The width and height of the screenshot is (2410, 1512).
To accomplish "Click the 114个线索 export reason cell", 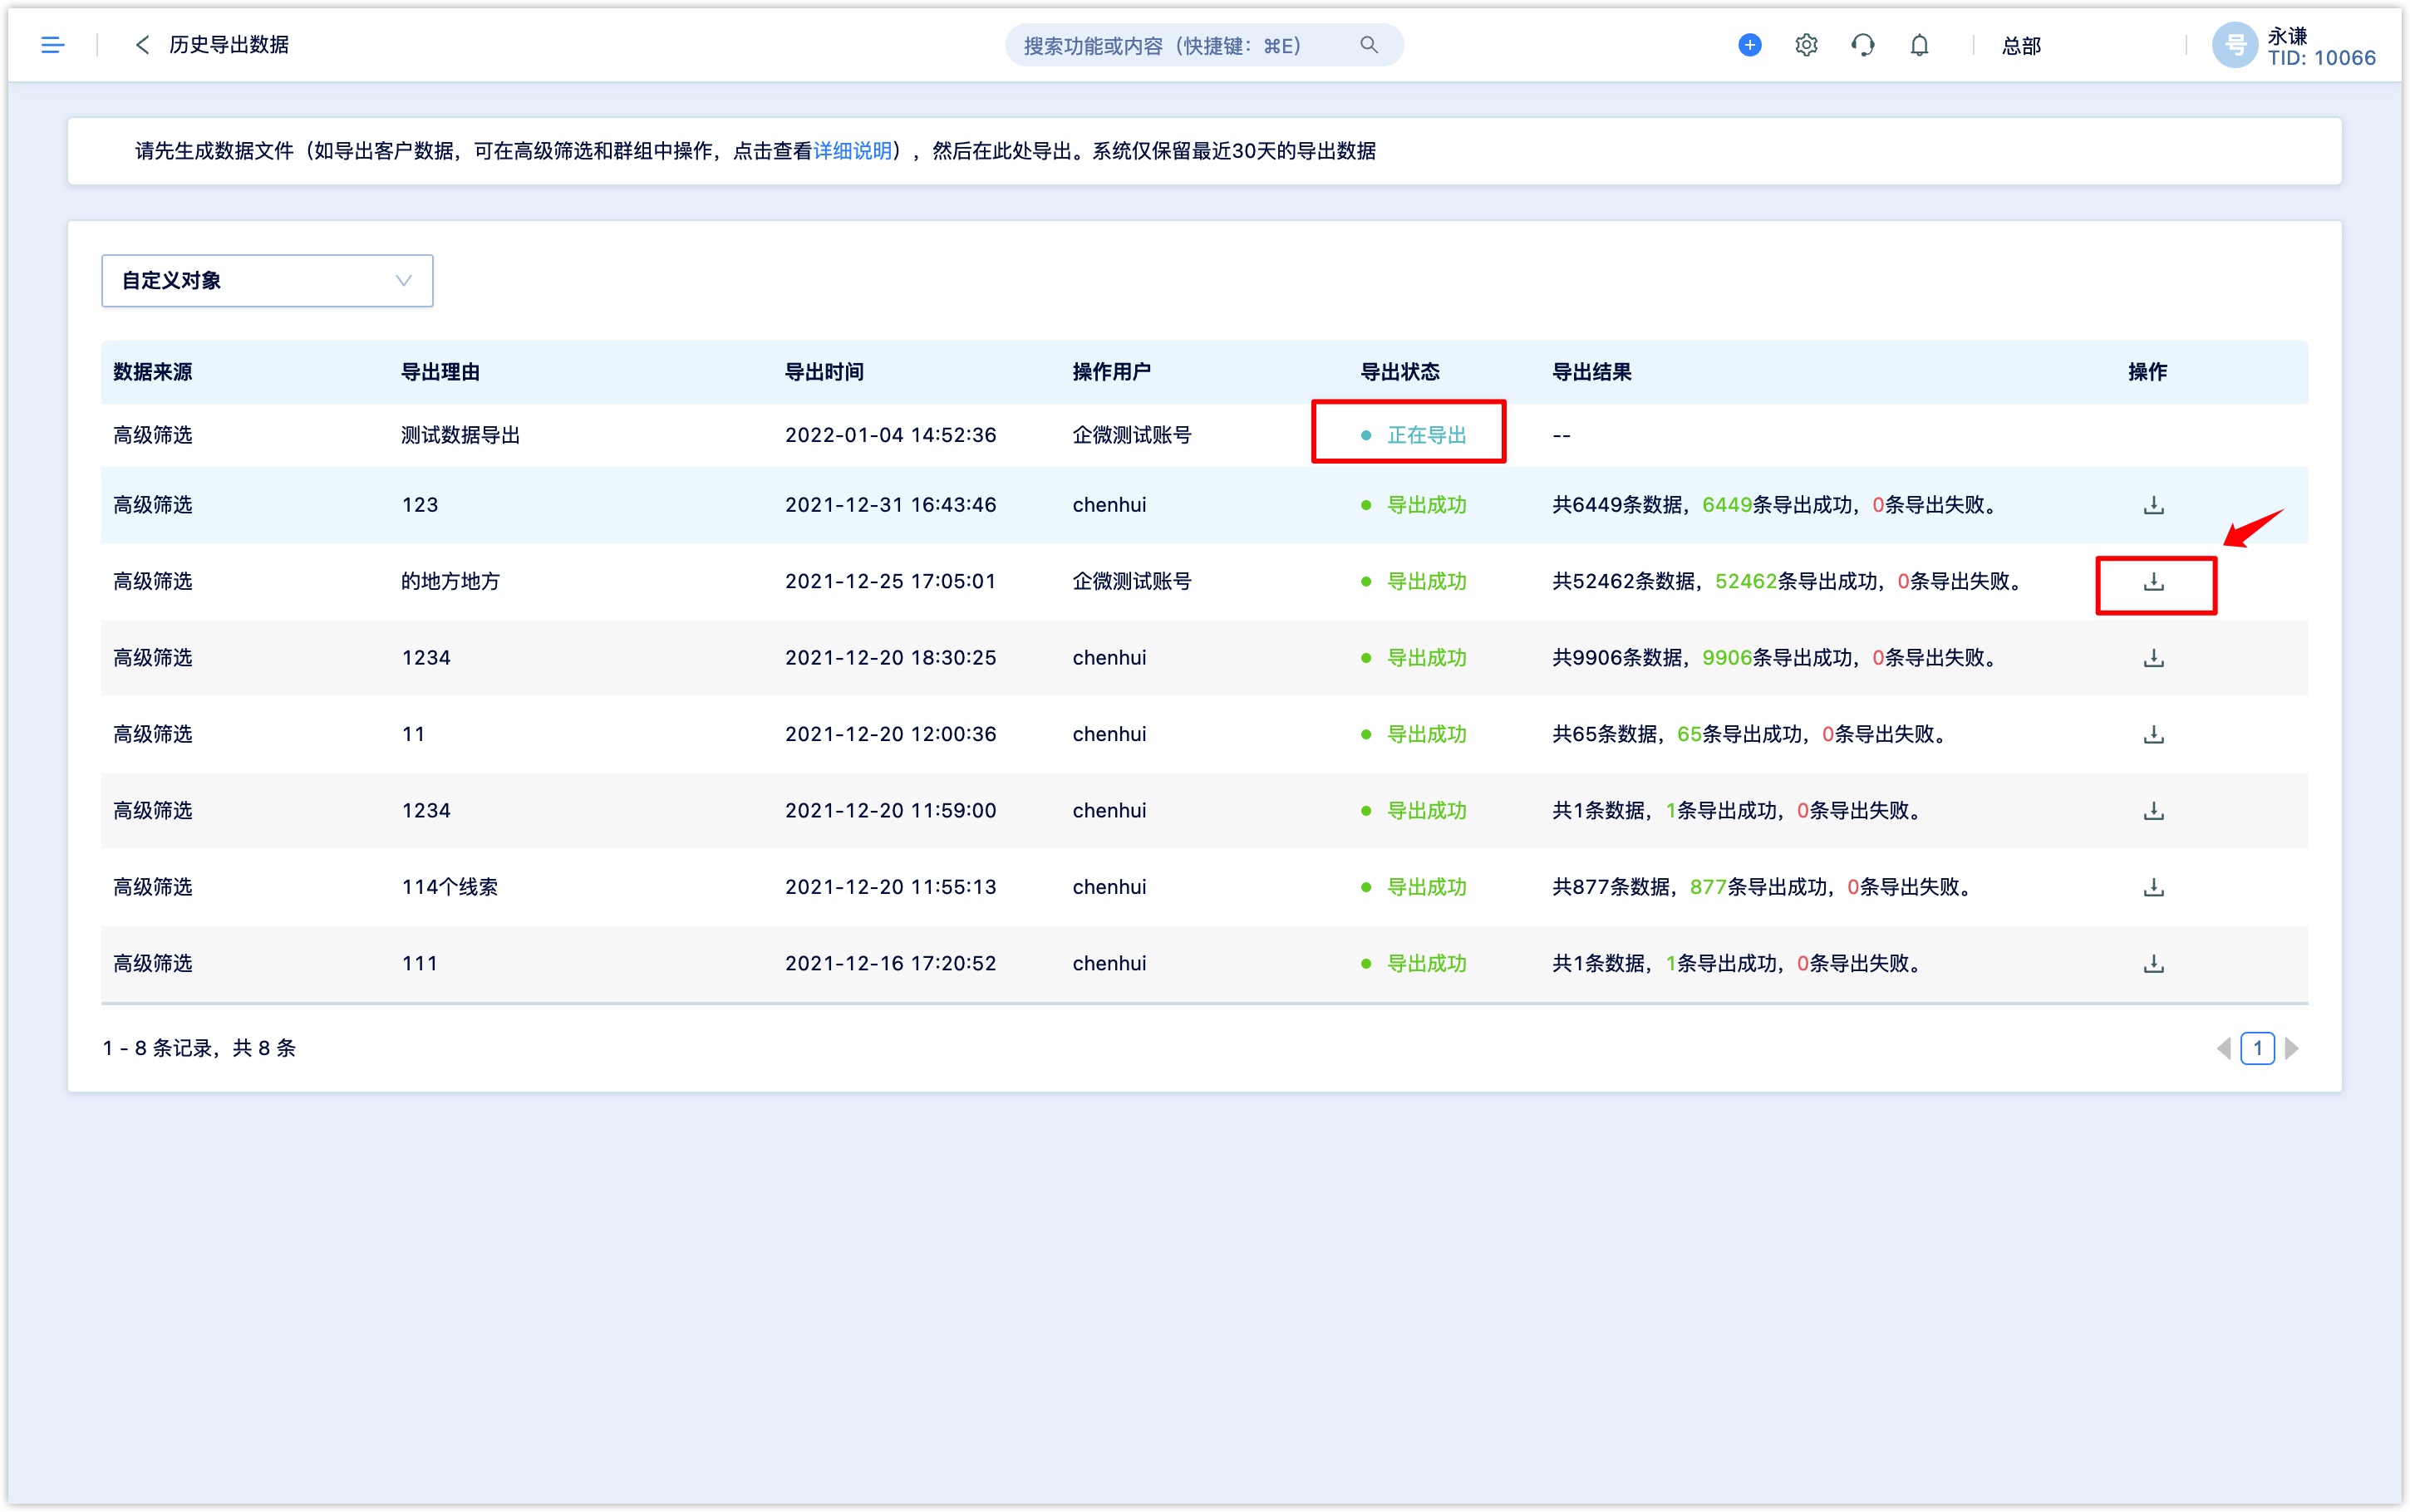I will pos(450,887).
